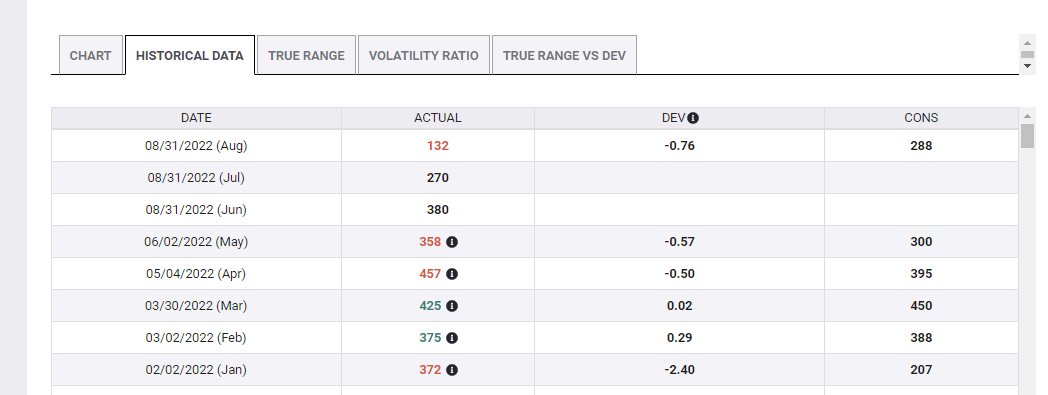Open the Volatility Ratio tab
The width and height of the screenshot is (1048, 395).
424,55
